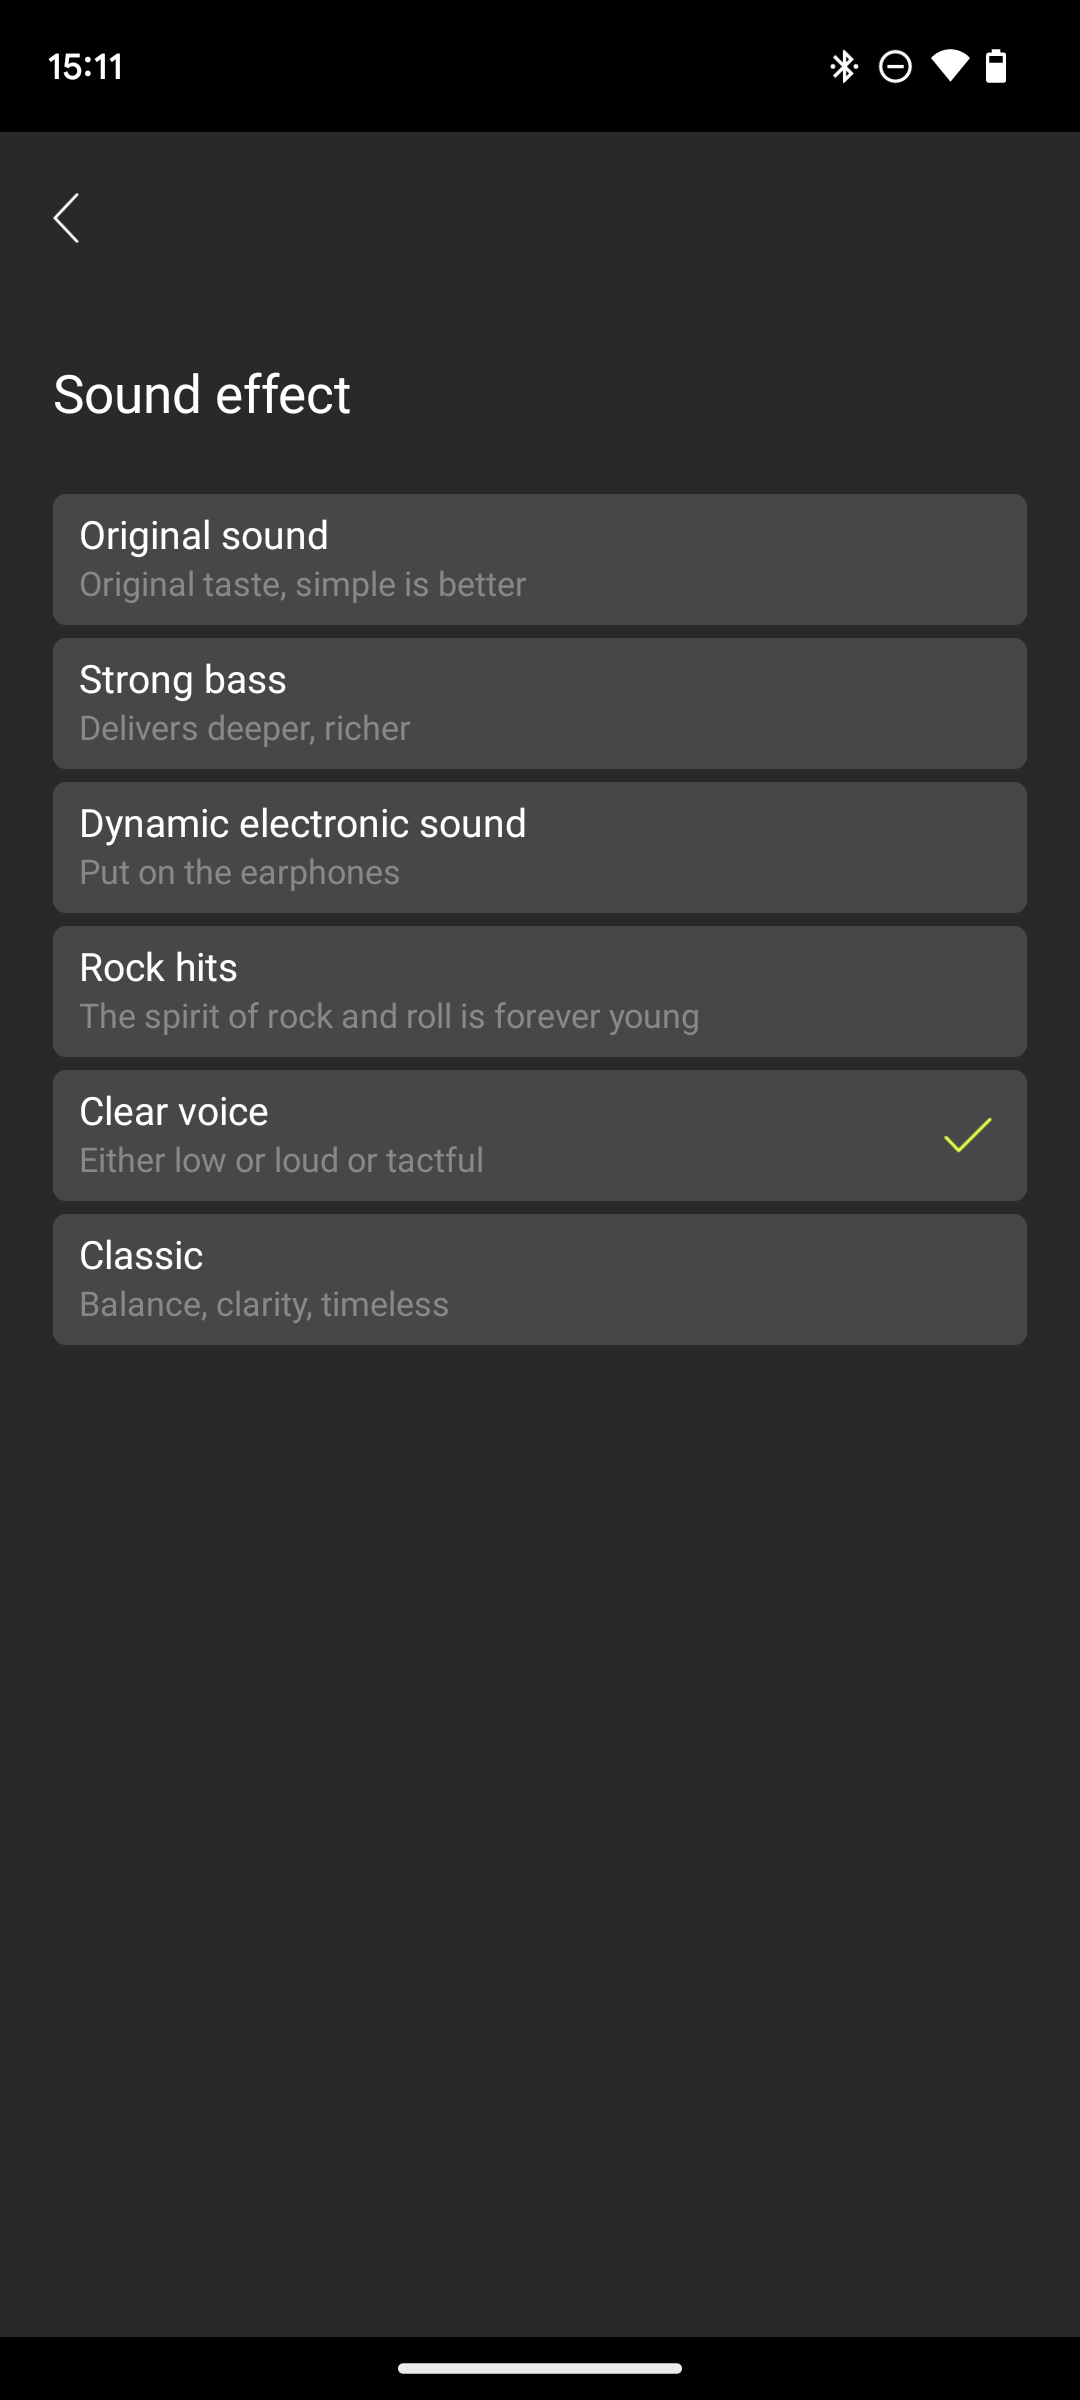Tap 'Balance, clarity, timeless' description
The image size is (1080, 2400).
(x=264, y=1305)
